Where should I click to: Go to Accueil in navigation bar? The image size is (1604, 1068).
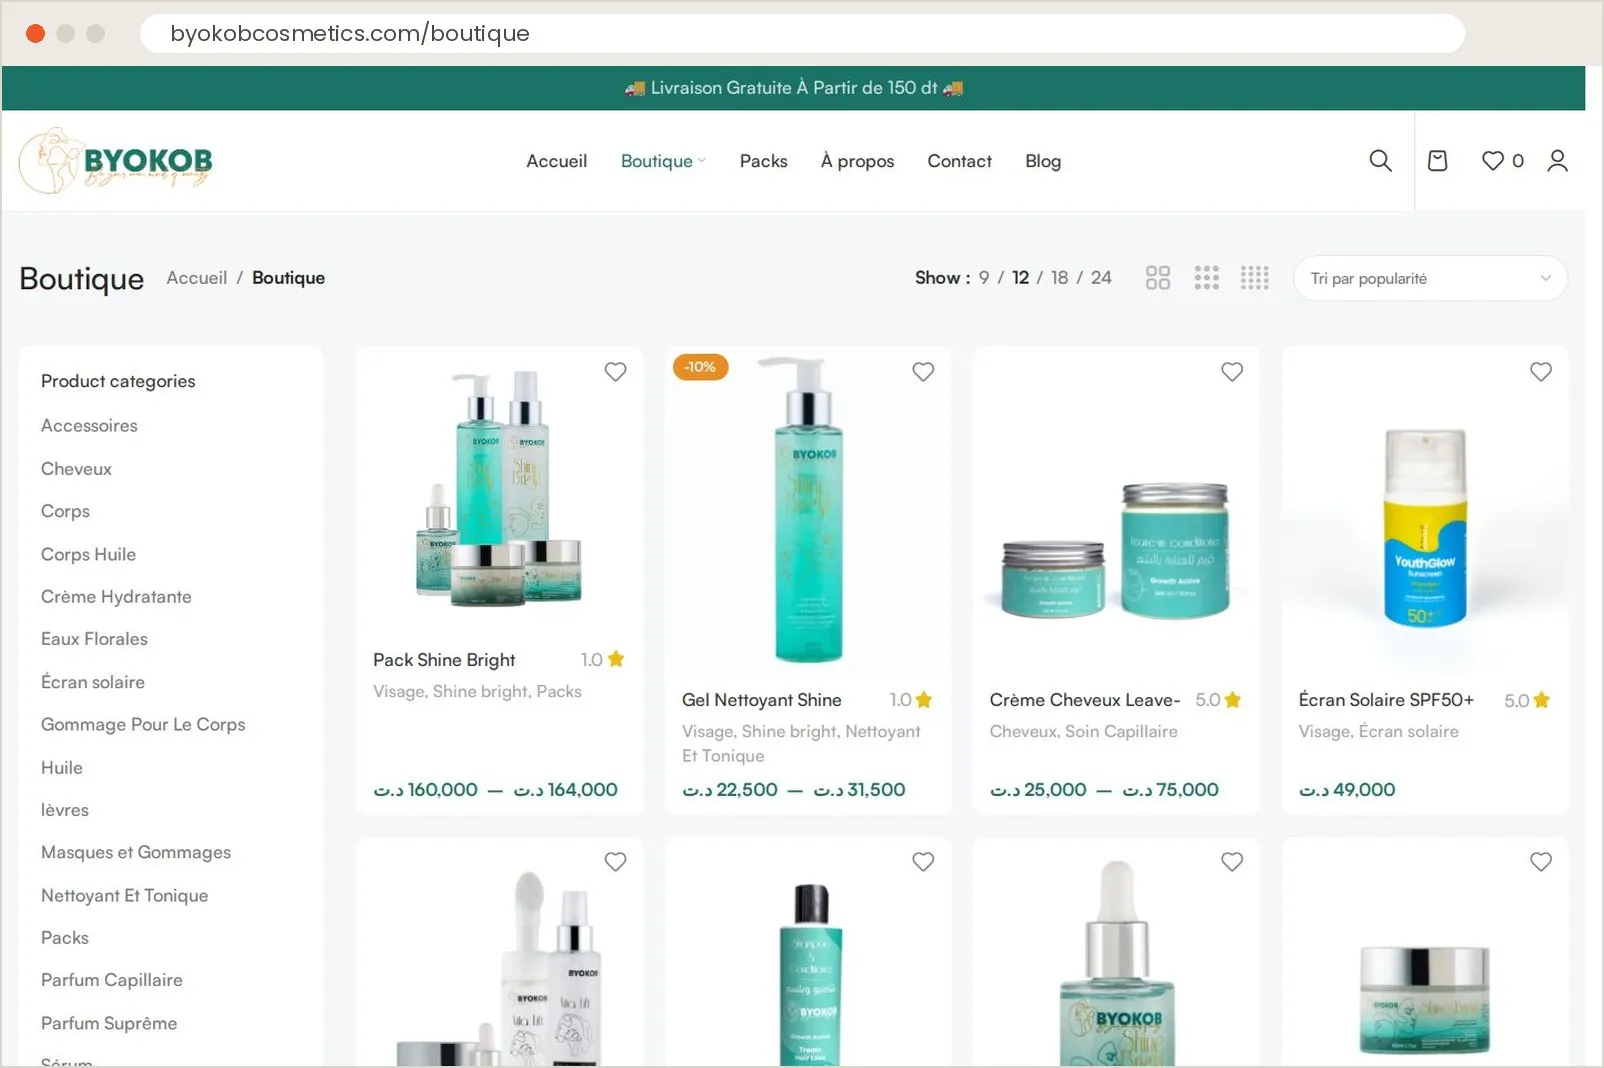[x=557, y=161]
